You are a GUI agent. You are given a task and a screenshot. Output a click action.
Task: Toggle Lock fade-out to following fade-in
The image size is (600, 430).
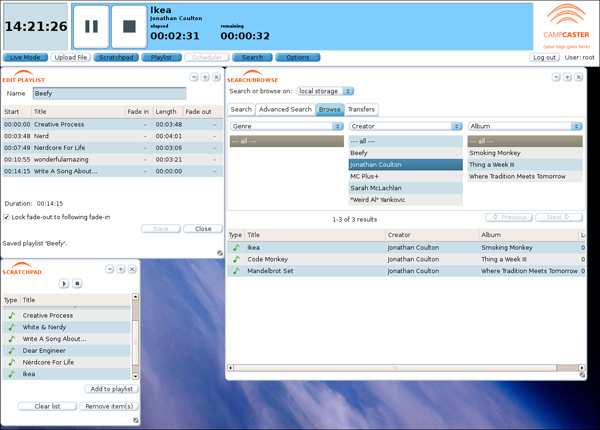7,217
